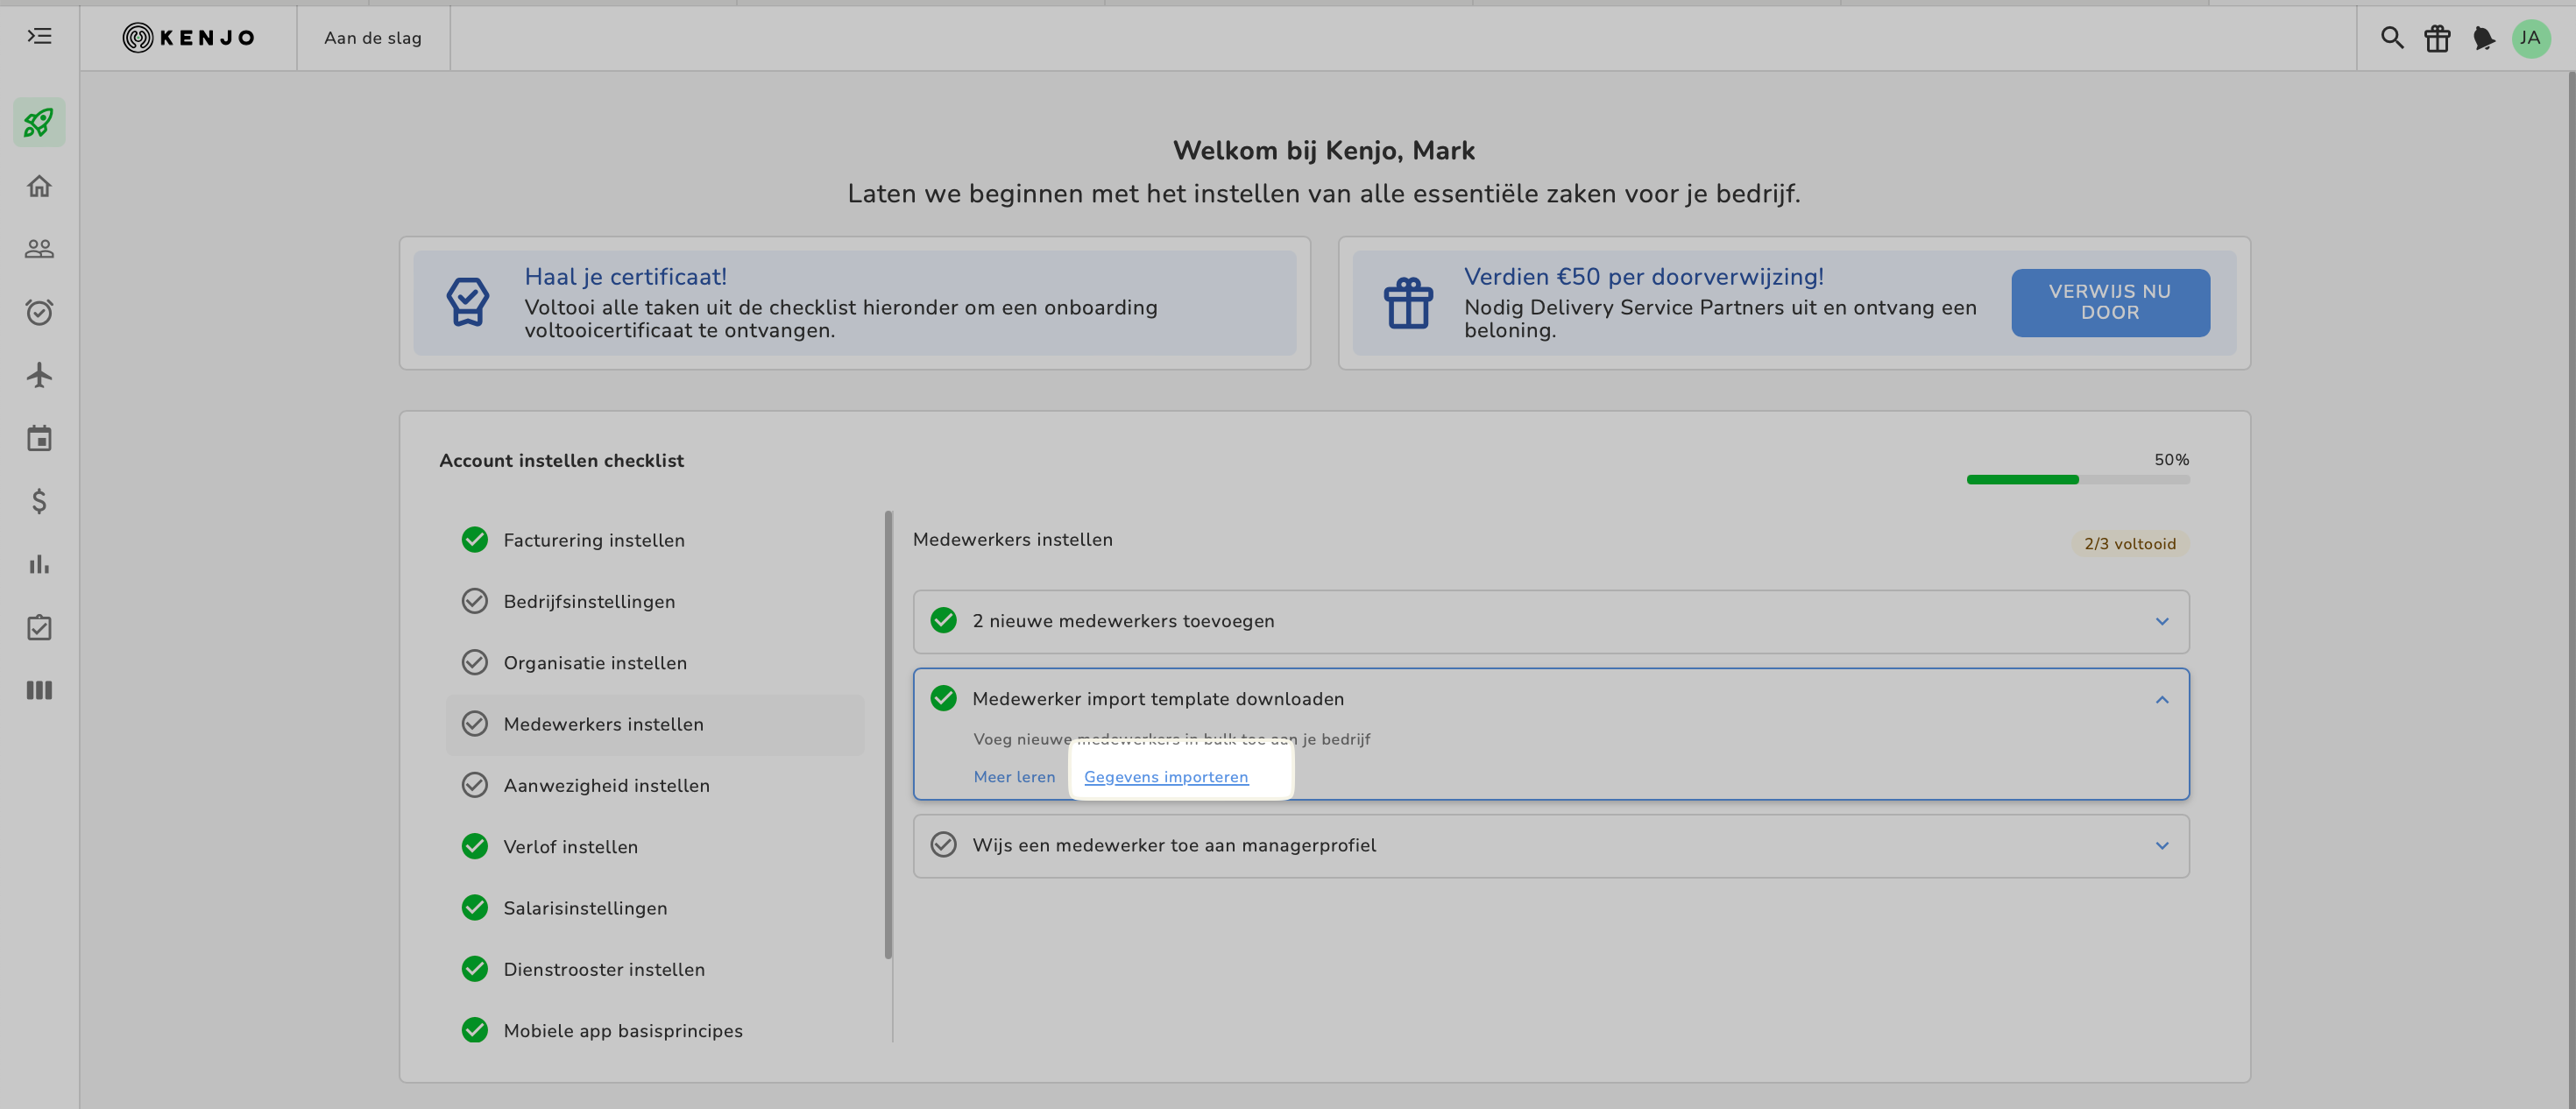This screenshot has height=1109, width=2576.
Task: Click check circle for managerprofiel task
Action: click(943, 845)
